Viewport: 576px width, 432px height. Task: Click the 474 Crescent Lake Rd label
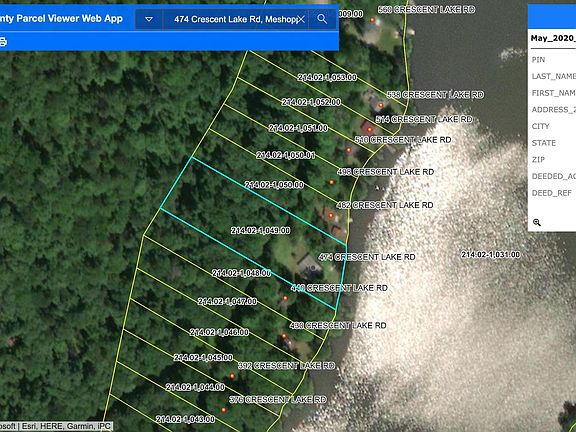point(367,257)
